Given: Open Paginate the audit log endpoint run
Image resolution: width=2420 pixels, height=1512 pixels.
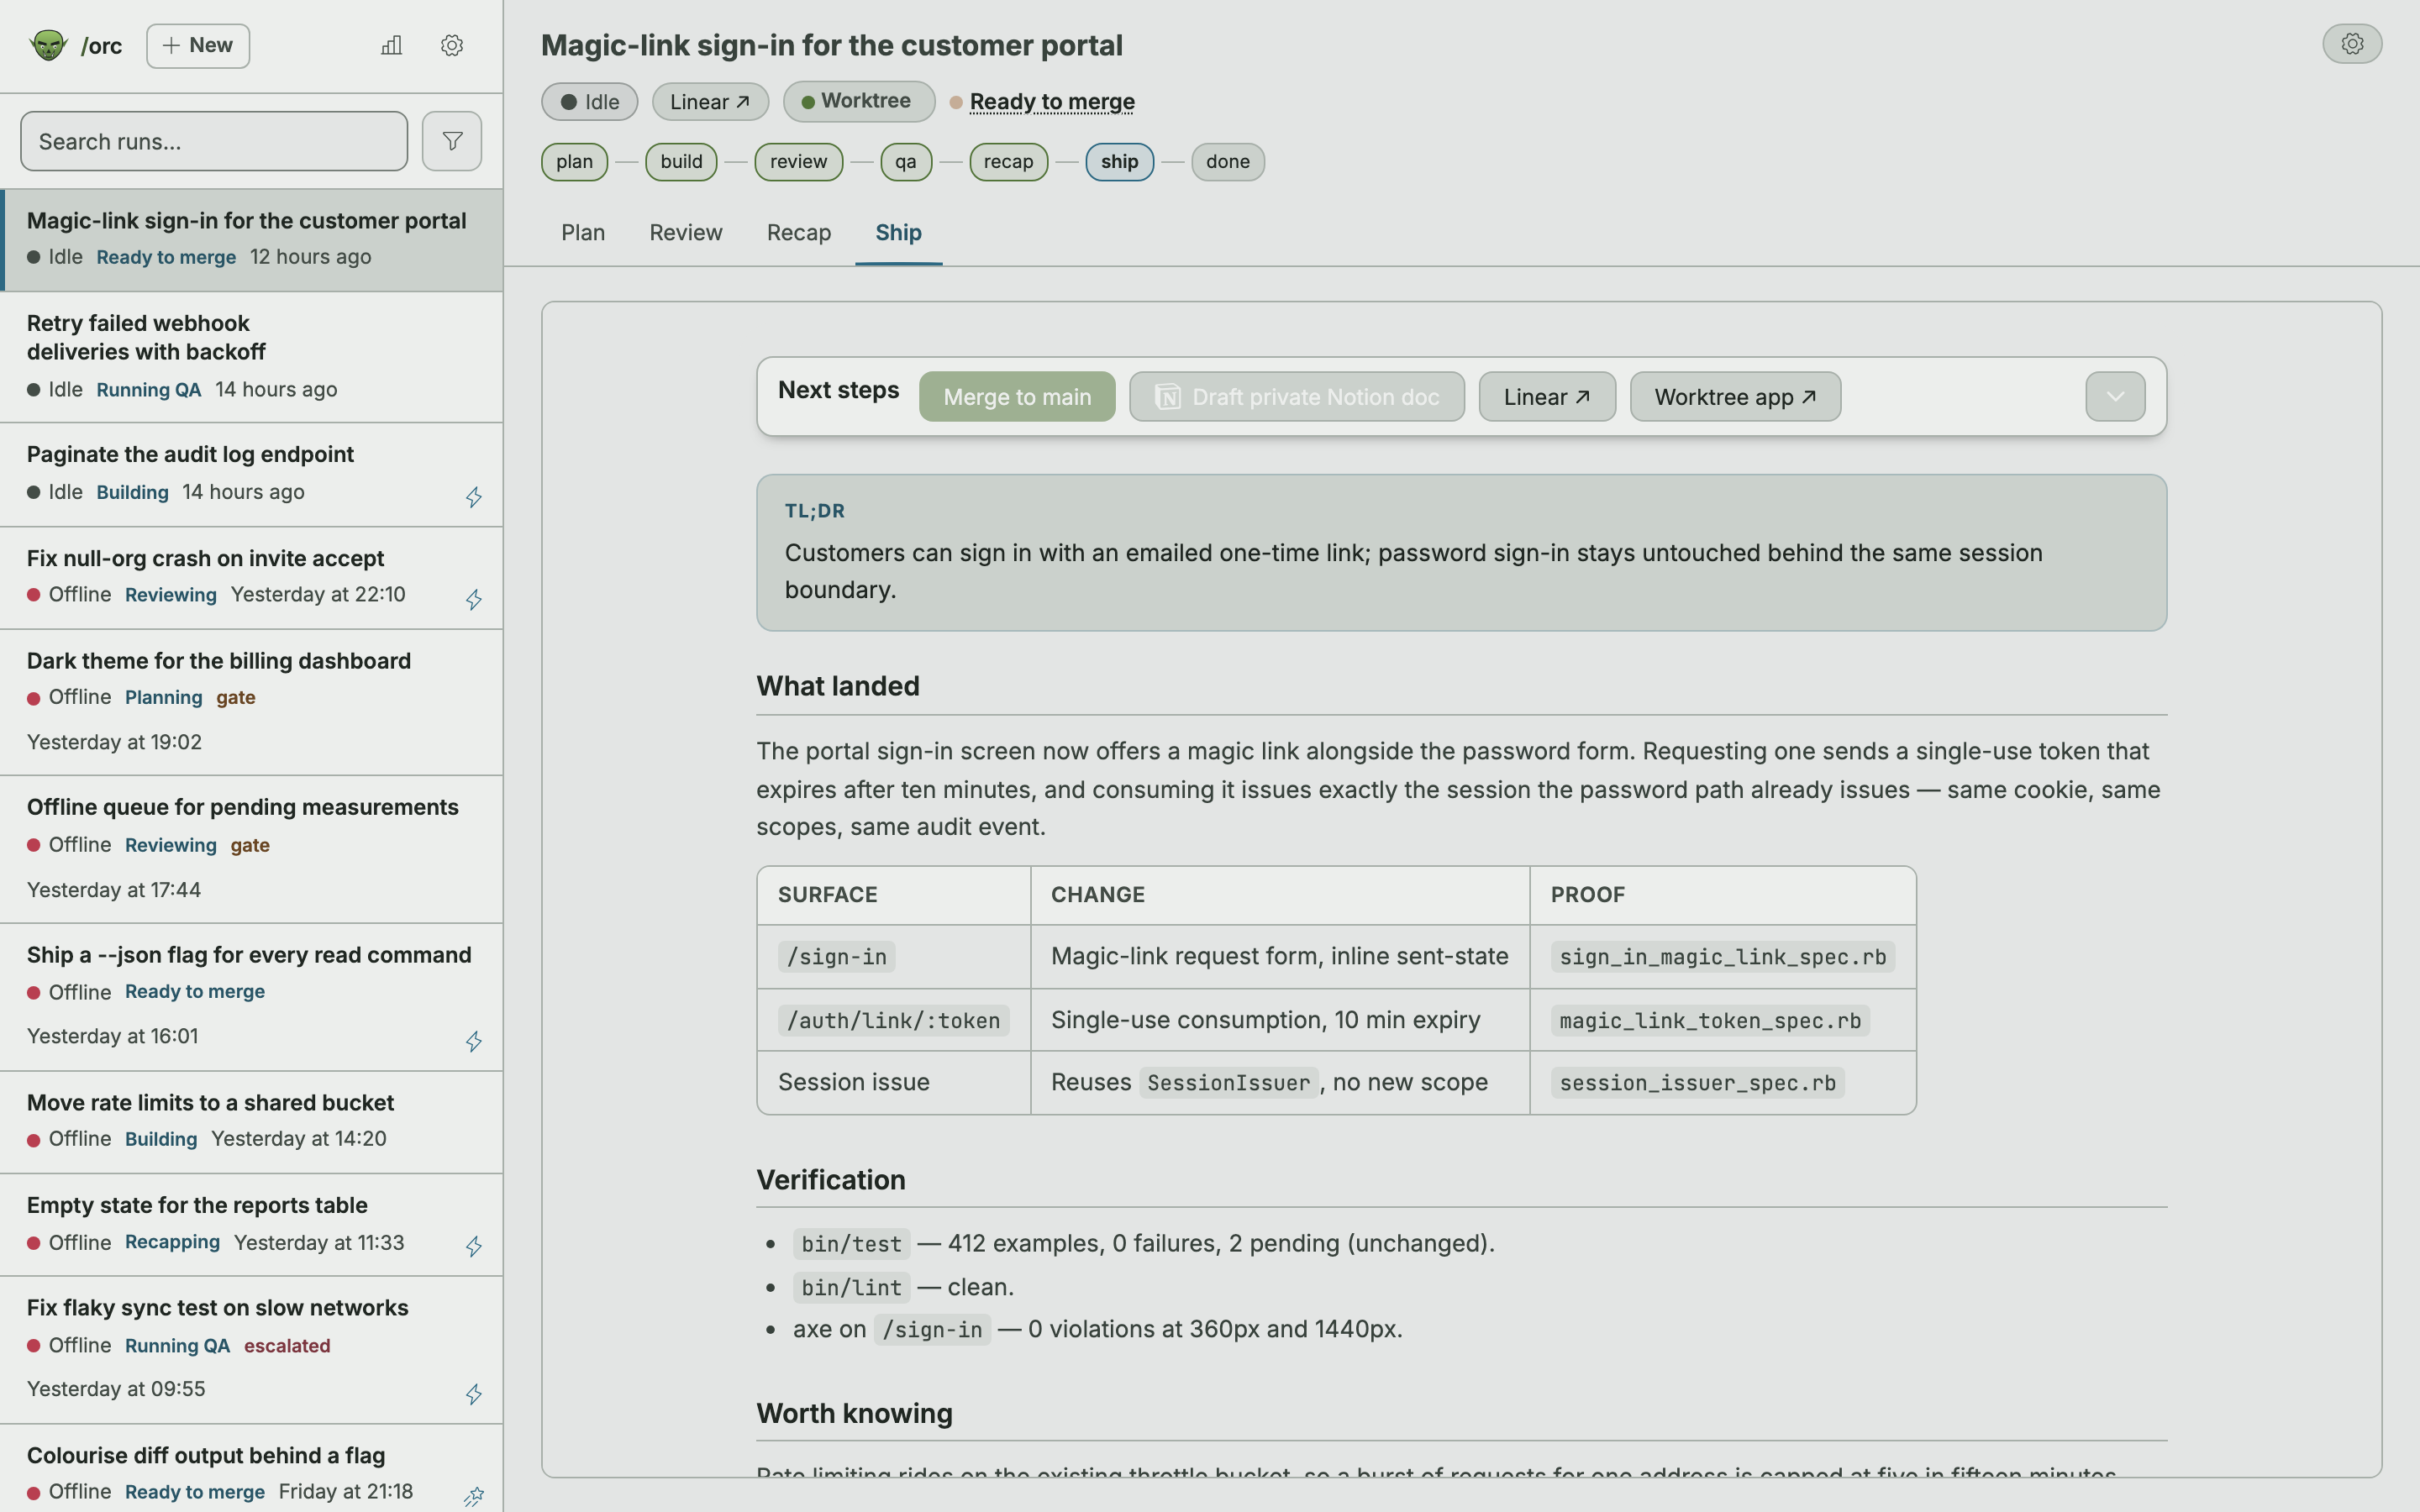Looking at the screenshot, I should 252,475.
